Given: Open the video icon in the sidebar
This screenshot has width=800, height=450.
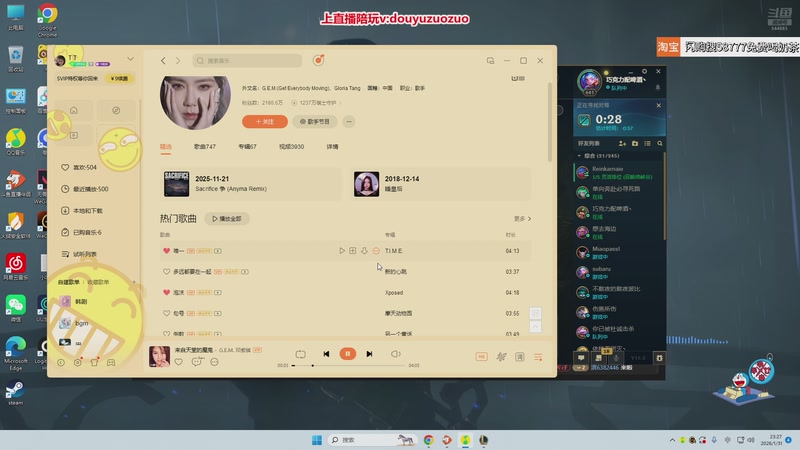Looking at the screenshot, I should point(74,135).
